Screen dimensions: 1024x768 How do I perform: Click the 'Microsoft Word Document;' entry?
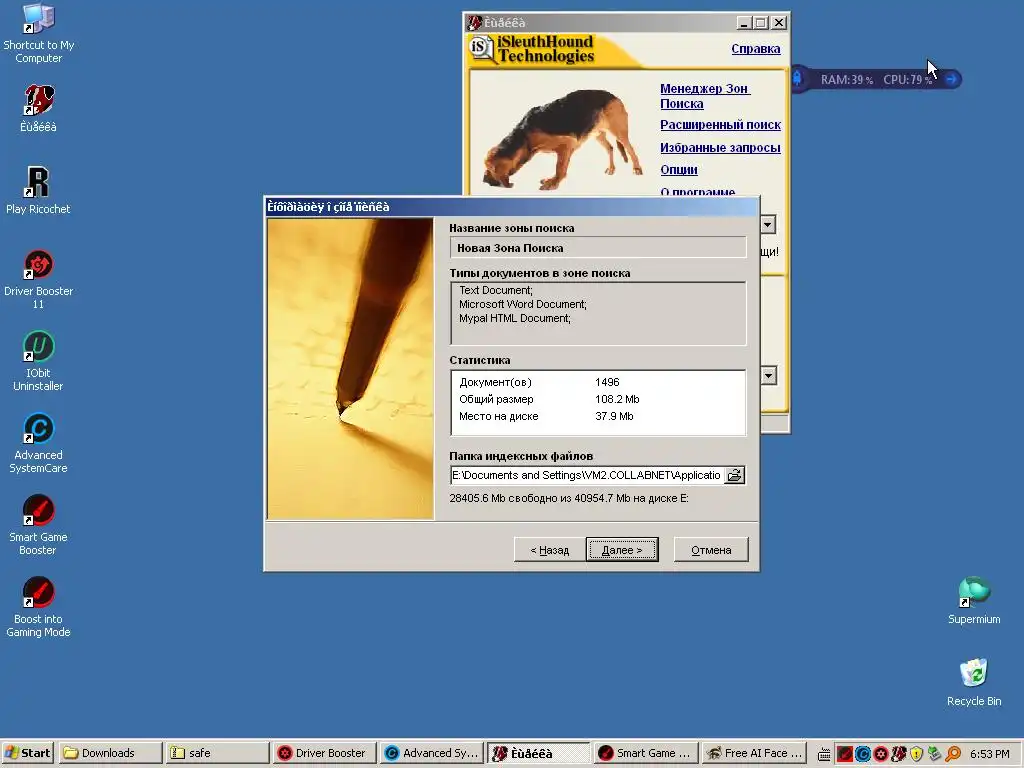(522, 304)
